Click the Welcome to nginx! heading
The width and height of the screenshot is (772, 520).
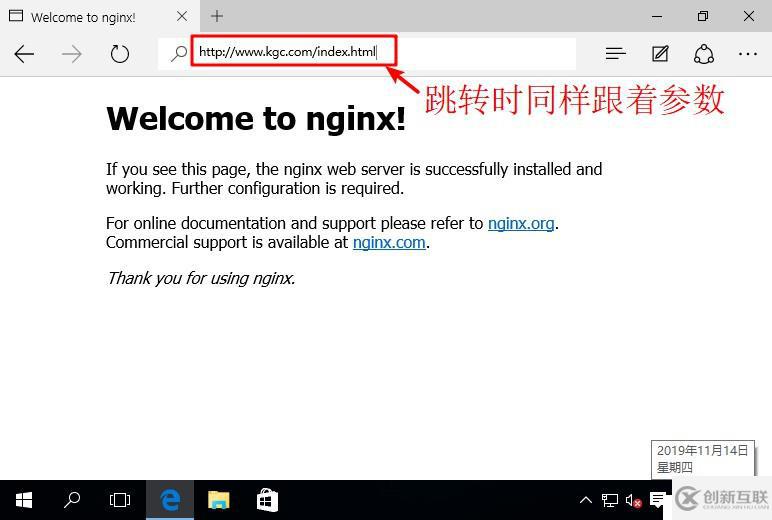pos(256,119)
